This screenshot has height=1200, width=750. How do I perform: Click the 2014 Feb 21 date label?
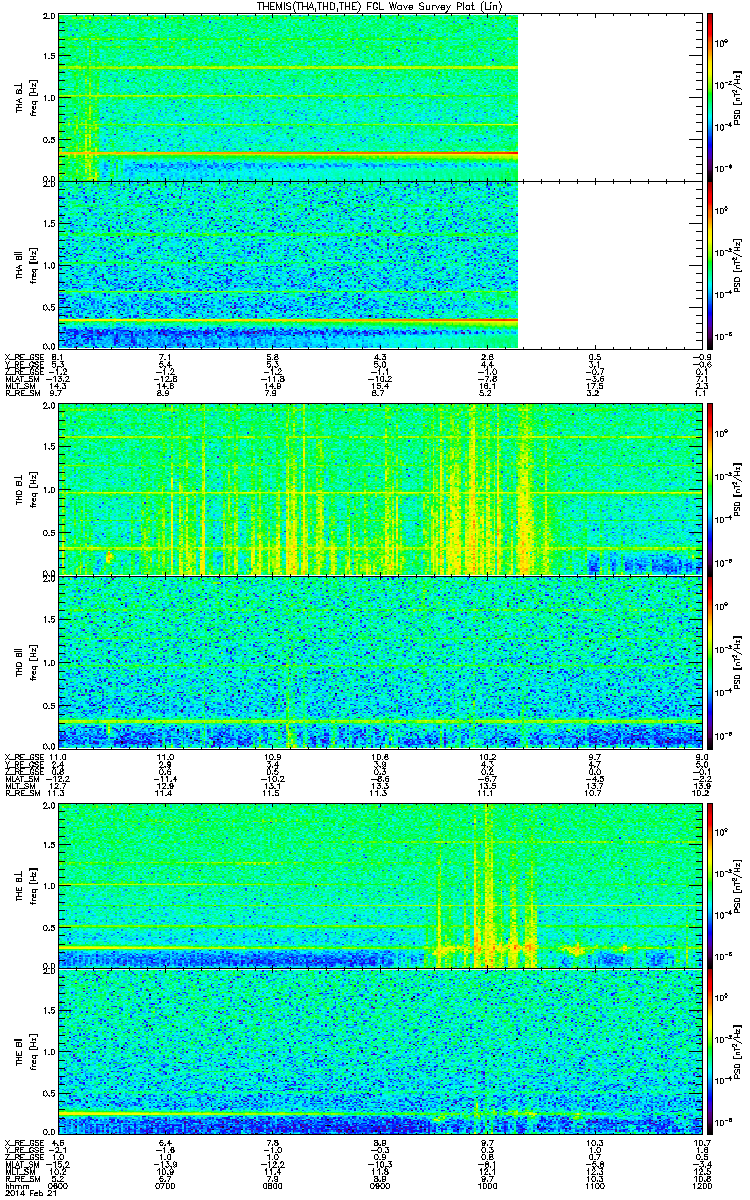(x=27, y=1193)
